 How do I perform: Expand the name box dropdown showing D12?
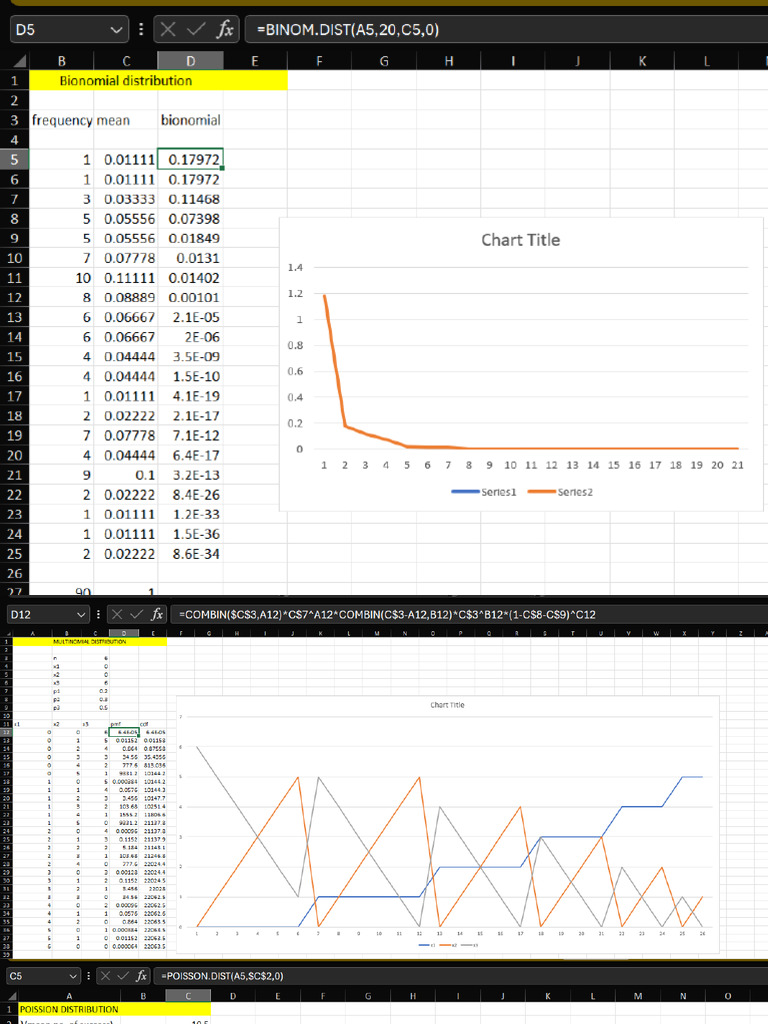(x=81, y=615)
